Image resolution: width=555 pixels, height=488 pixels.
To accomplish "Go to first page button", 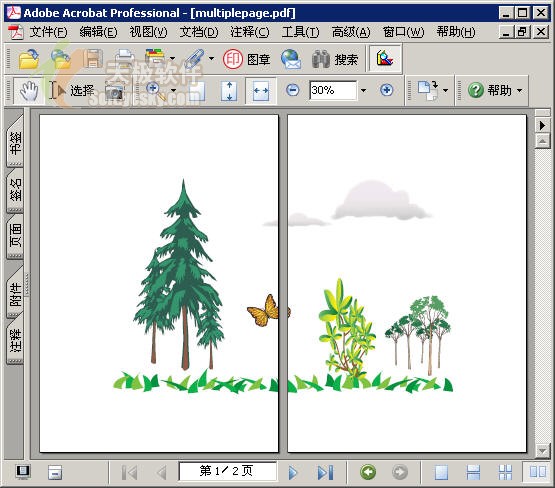I will (x=129, y=472).
